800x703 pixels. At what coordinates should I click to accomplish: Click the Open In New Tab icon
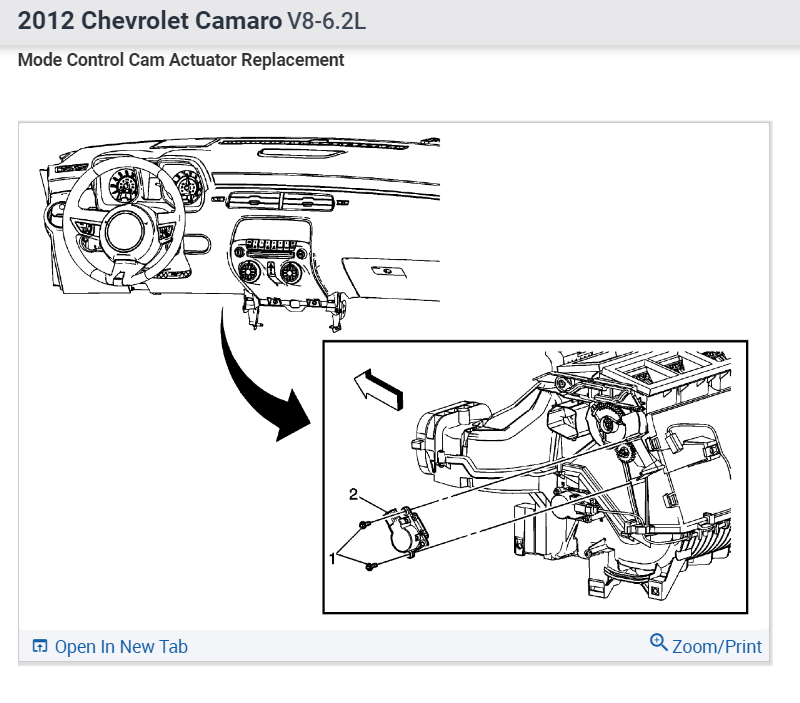tap(40, 646)
